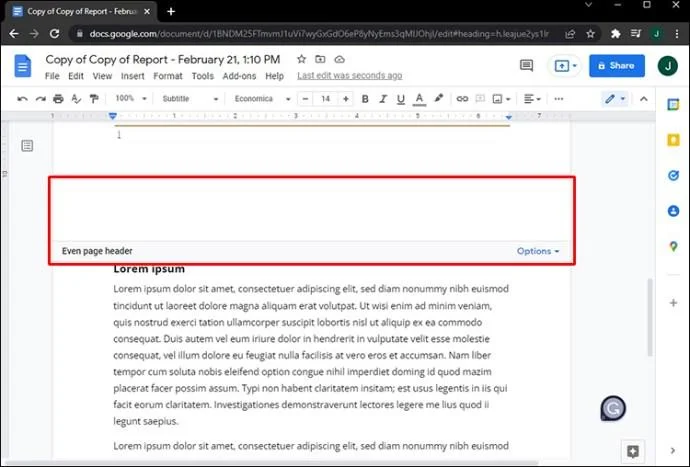Open the Economica font dropdown
The image size is (690, 467).
262,99
